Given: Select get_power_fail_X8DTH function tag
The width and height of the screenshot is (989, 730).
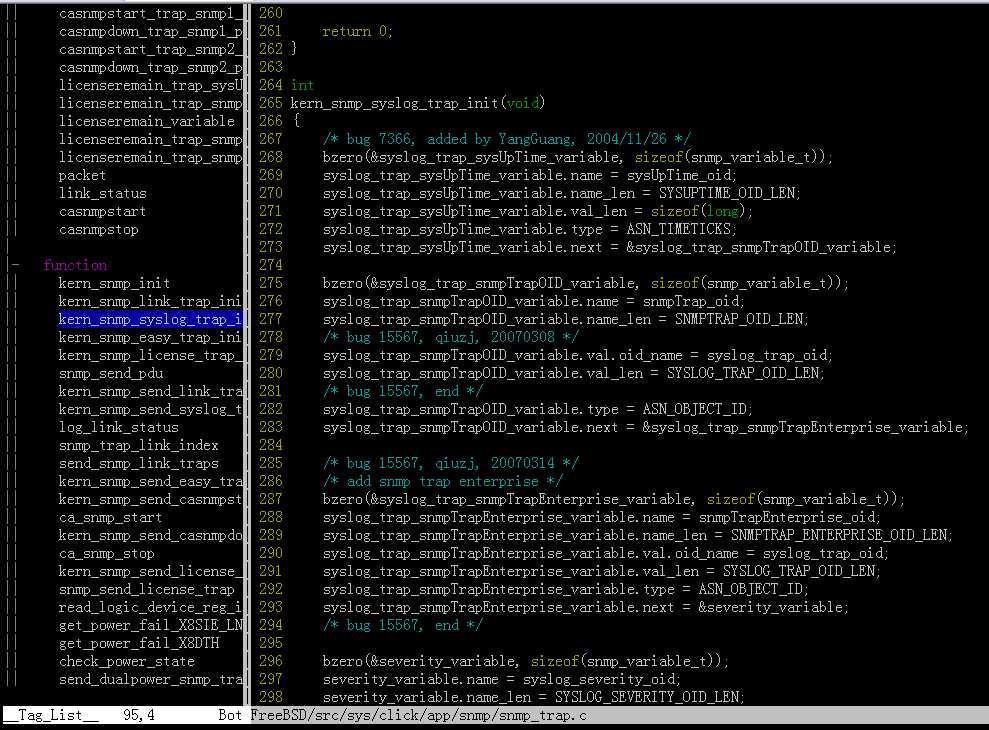Looking at the screenshot, I should click(x=139, y=643).
